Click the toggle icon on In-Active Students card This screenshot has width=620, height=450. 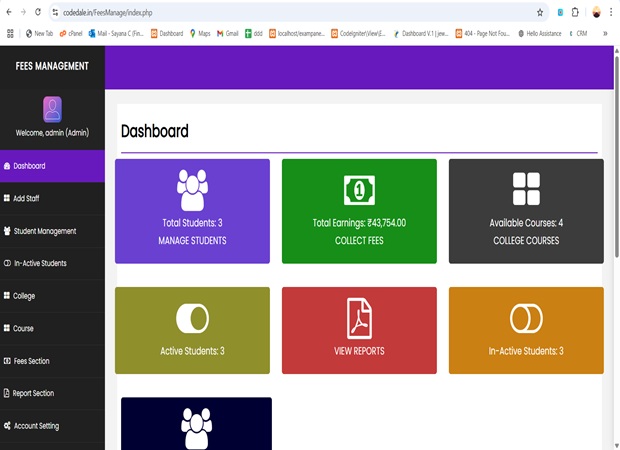click(526, 318)
